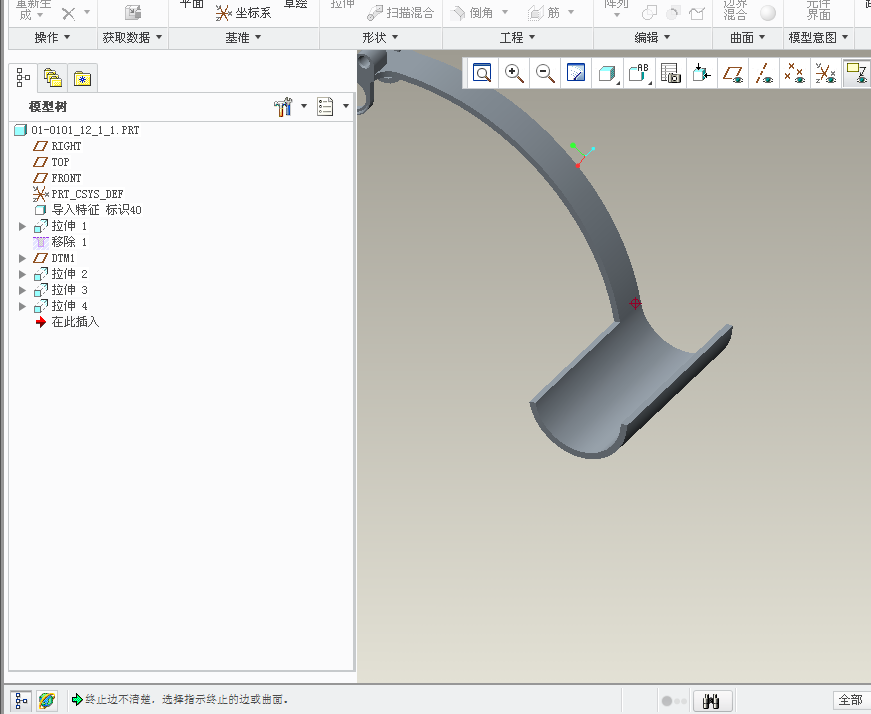871x714 pixels.
Task: Open the 倒角 dropdown arrow
Action: coord(505,12)
